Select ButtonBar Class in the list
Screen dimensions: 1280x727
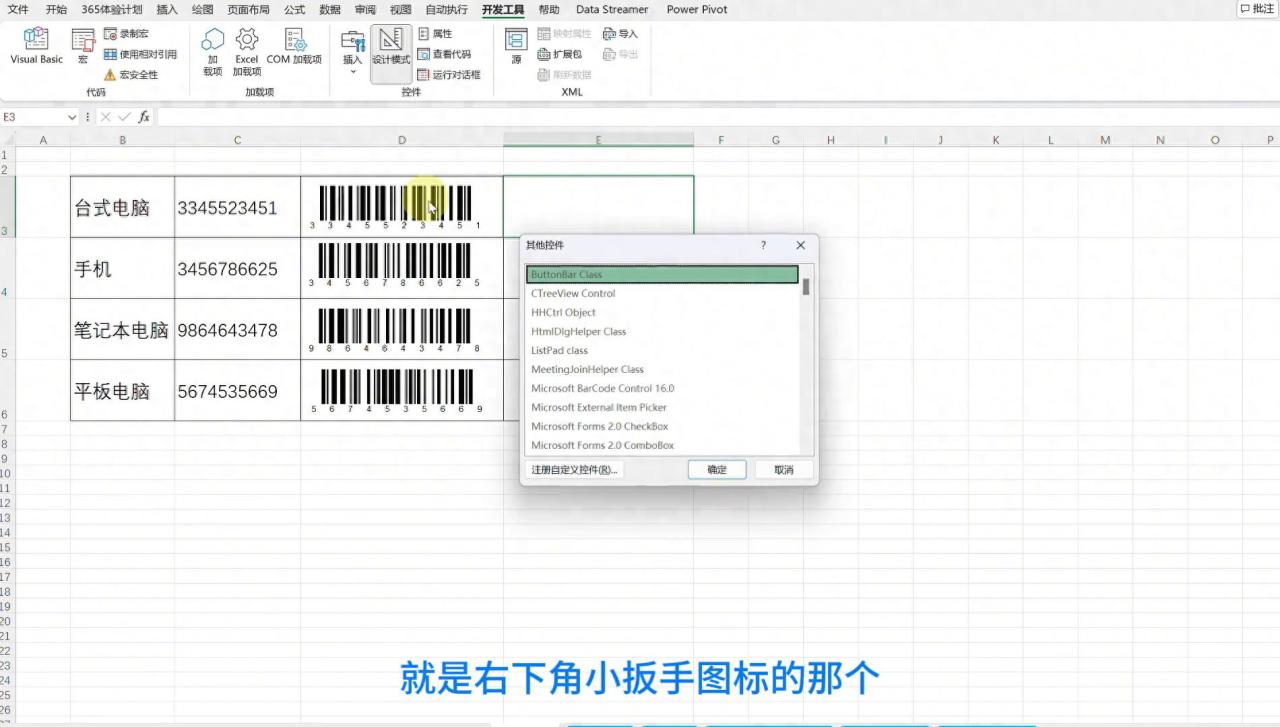tap(662, 274)
